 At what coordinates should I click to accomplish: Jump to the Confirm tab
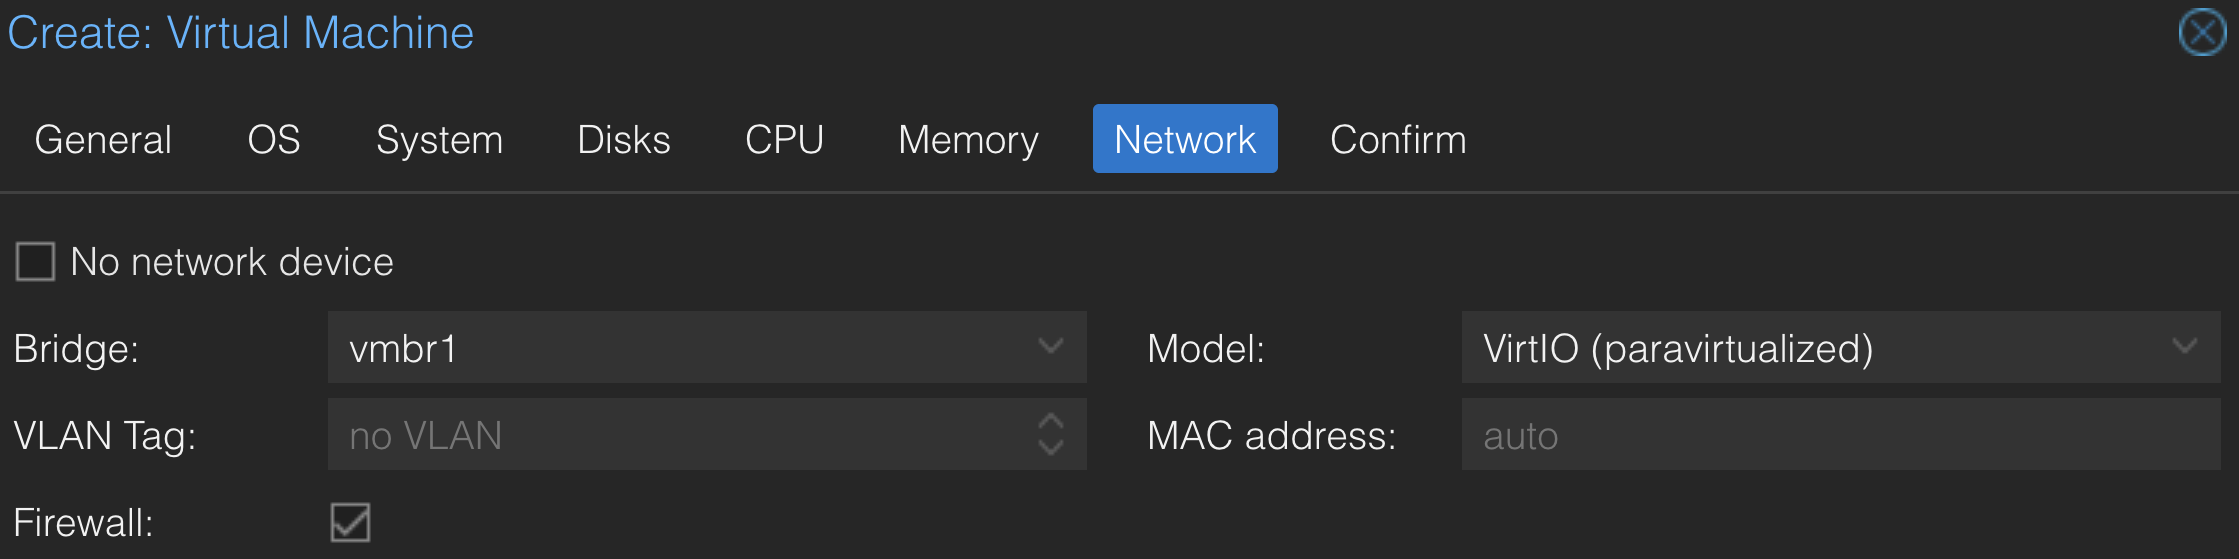pyautogui.click(x=1398, y=139)
